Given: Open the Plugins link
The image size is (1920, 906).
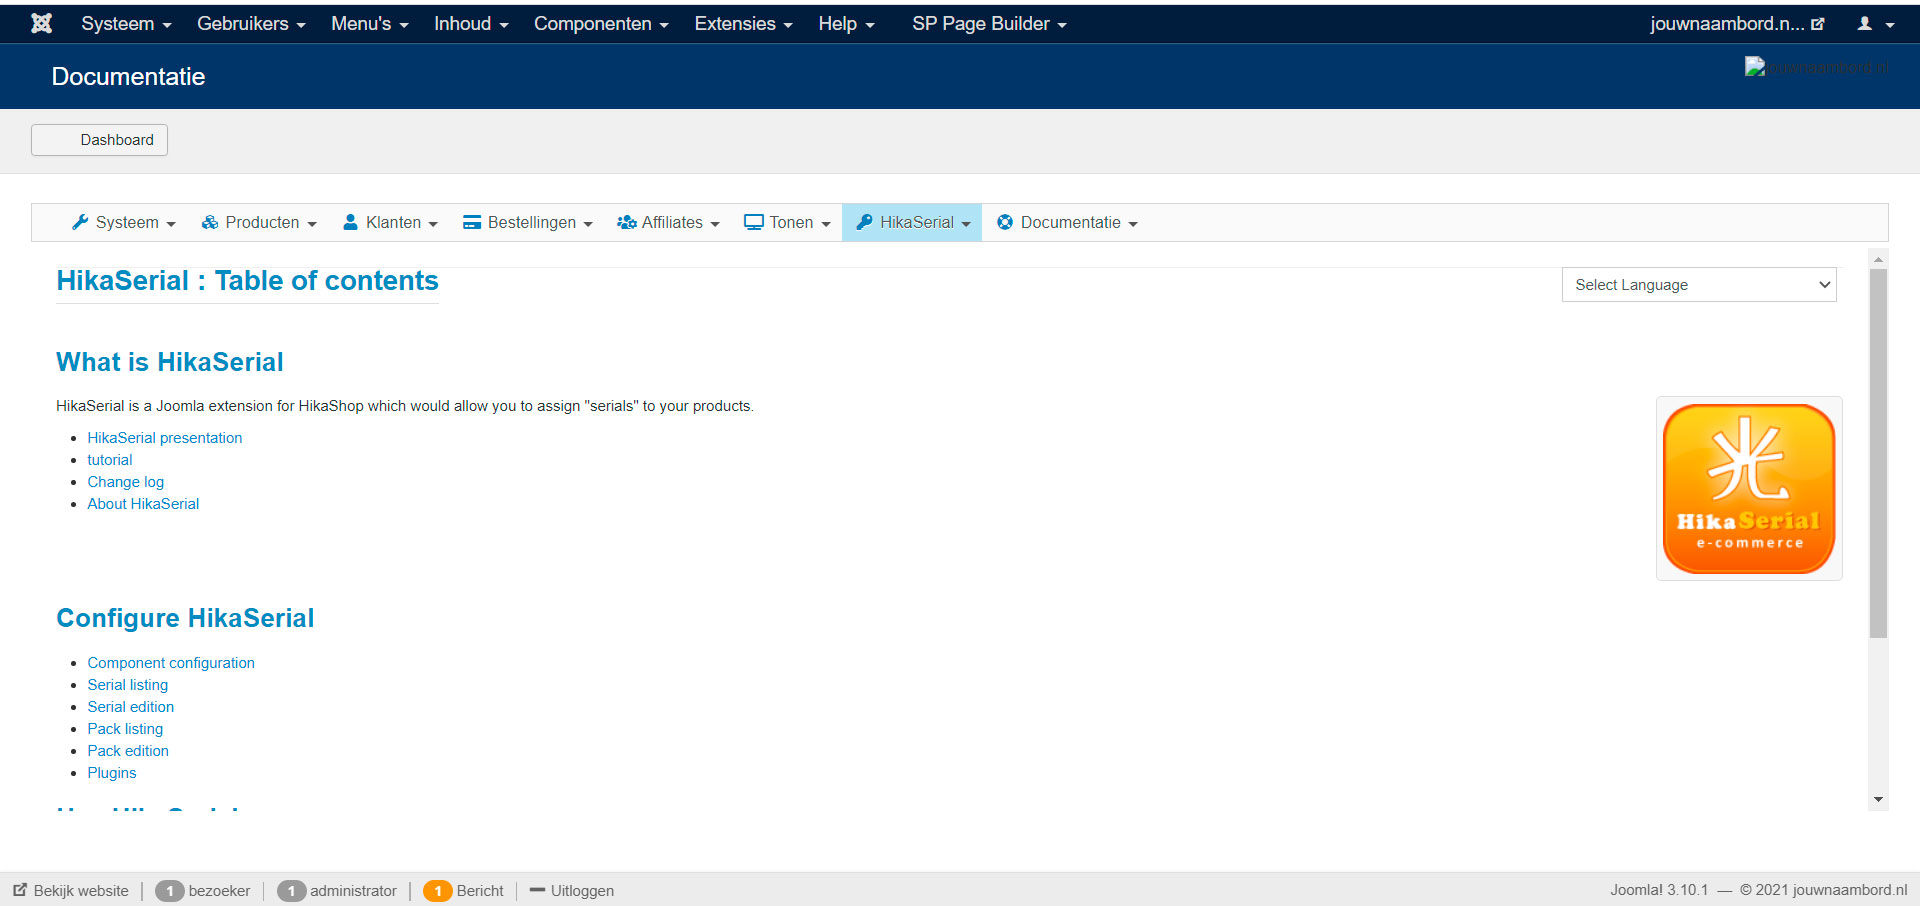Looking at the screenshot, I should click(112, 773).
